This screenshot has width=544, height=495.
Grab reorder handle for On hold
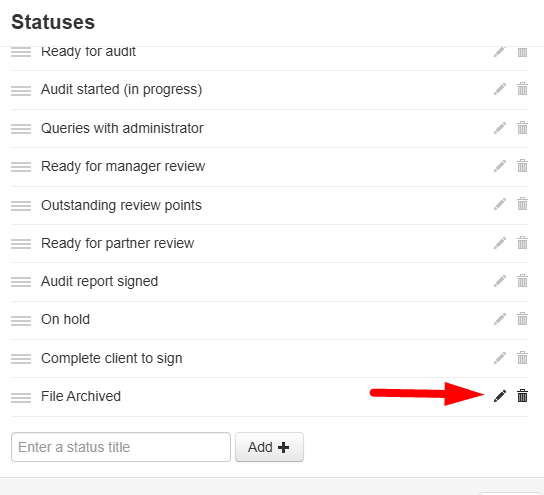(21, 321)
